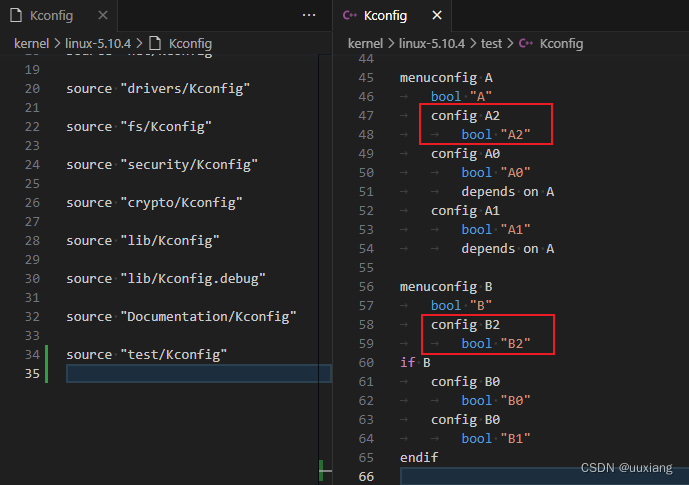This screenshot has width=689, height=485.
Task: Select 'Kconfig' in the right breadcrumb
Action: (562, 43)
